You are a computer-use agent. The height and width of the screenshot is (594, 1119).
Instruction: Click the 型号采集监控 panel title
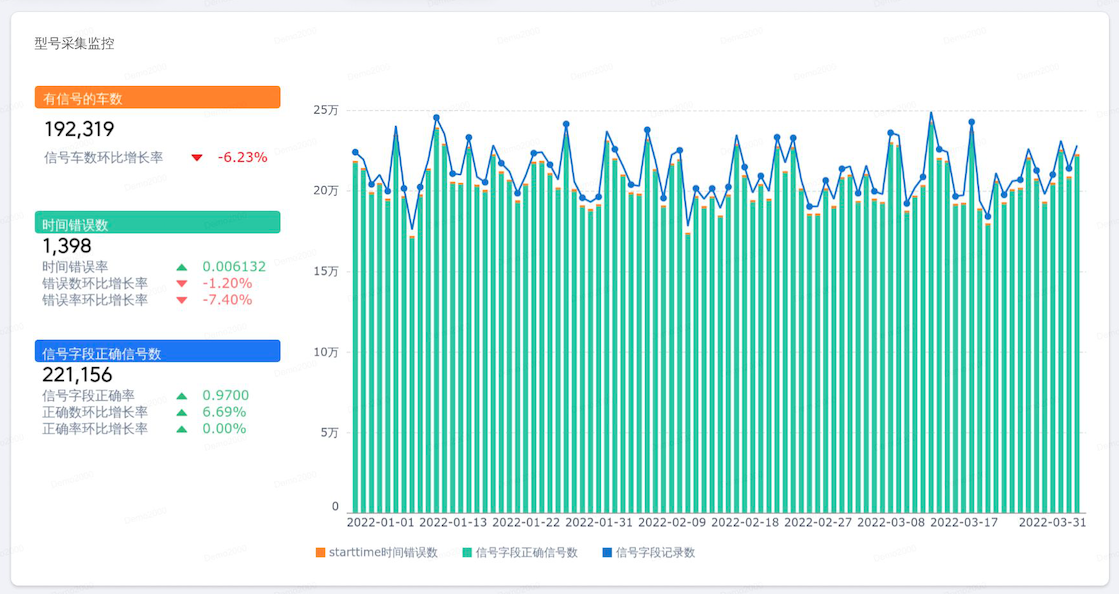74,44
